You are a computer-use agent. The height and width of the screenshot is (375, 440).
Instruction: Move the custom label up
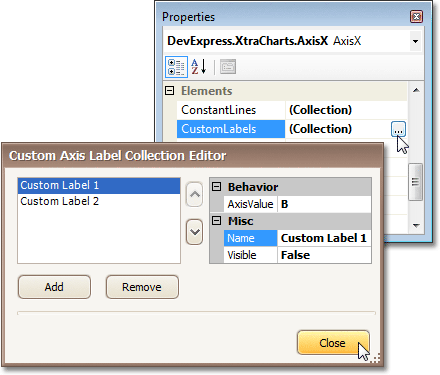(194, 194)
